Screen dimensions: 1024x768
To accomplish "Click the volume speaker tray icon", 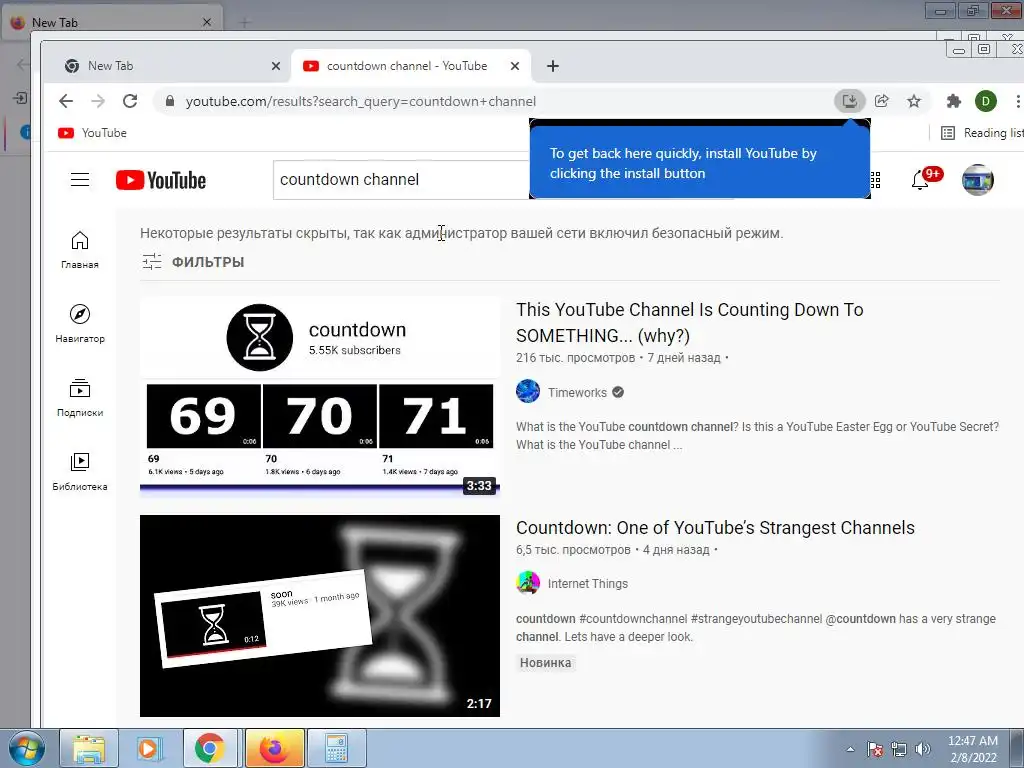I will (923, 749).
